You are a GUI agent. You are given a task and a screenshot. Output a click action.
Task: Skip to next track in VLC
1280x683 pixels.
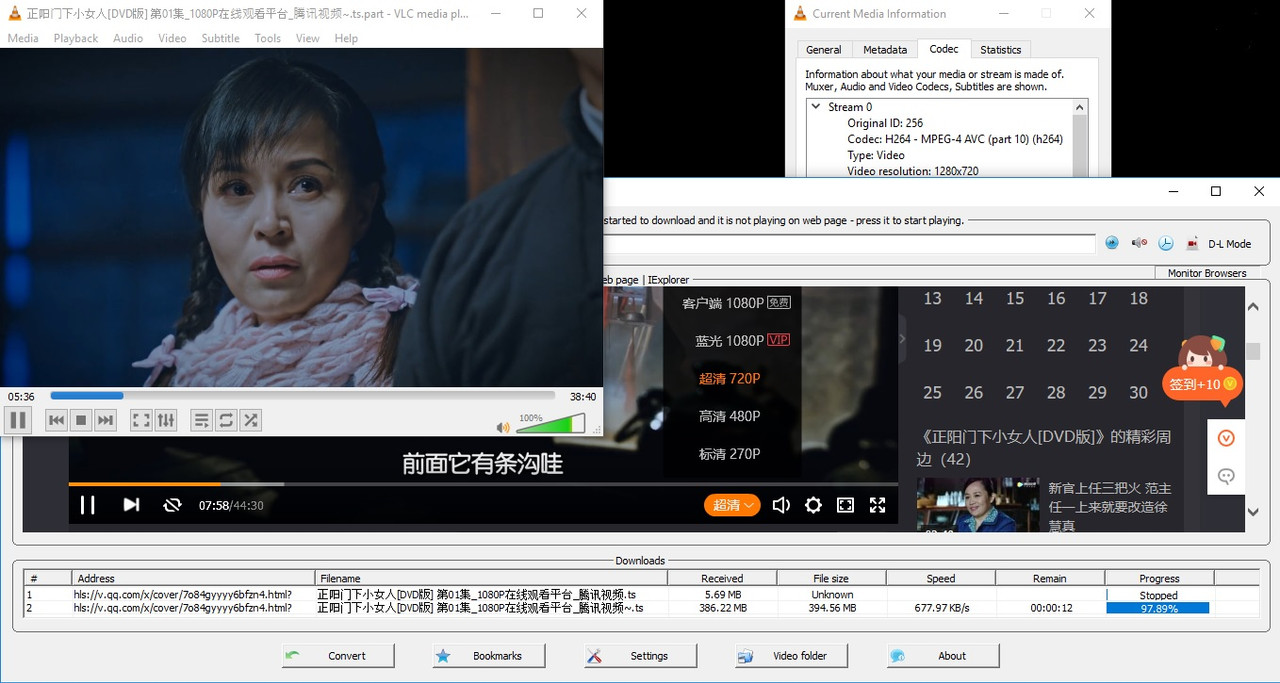point(106,420)
